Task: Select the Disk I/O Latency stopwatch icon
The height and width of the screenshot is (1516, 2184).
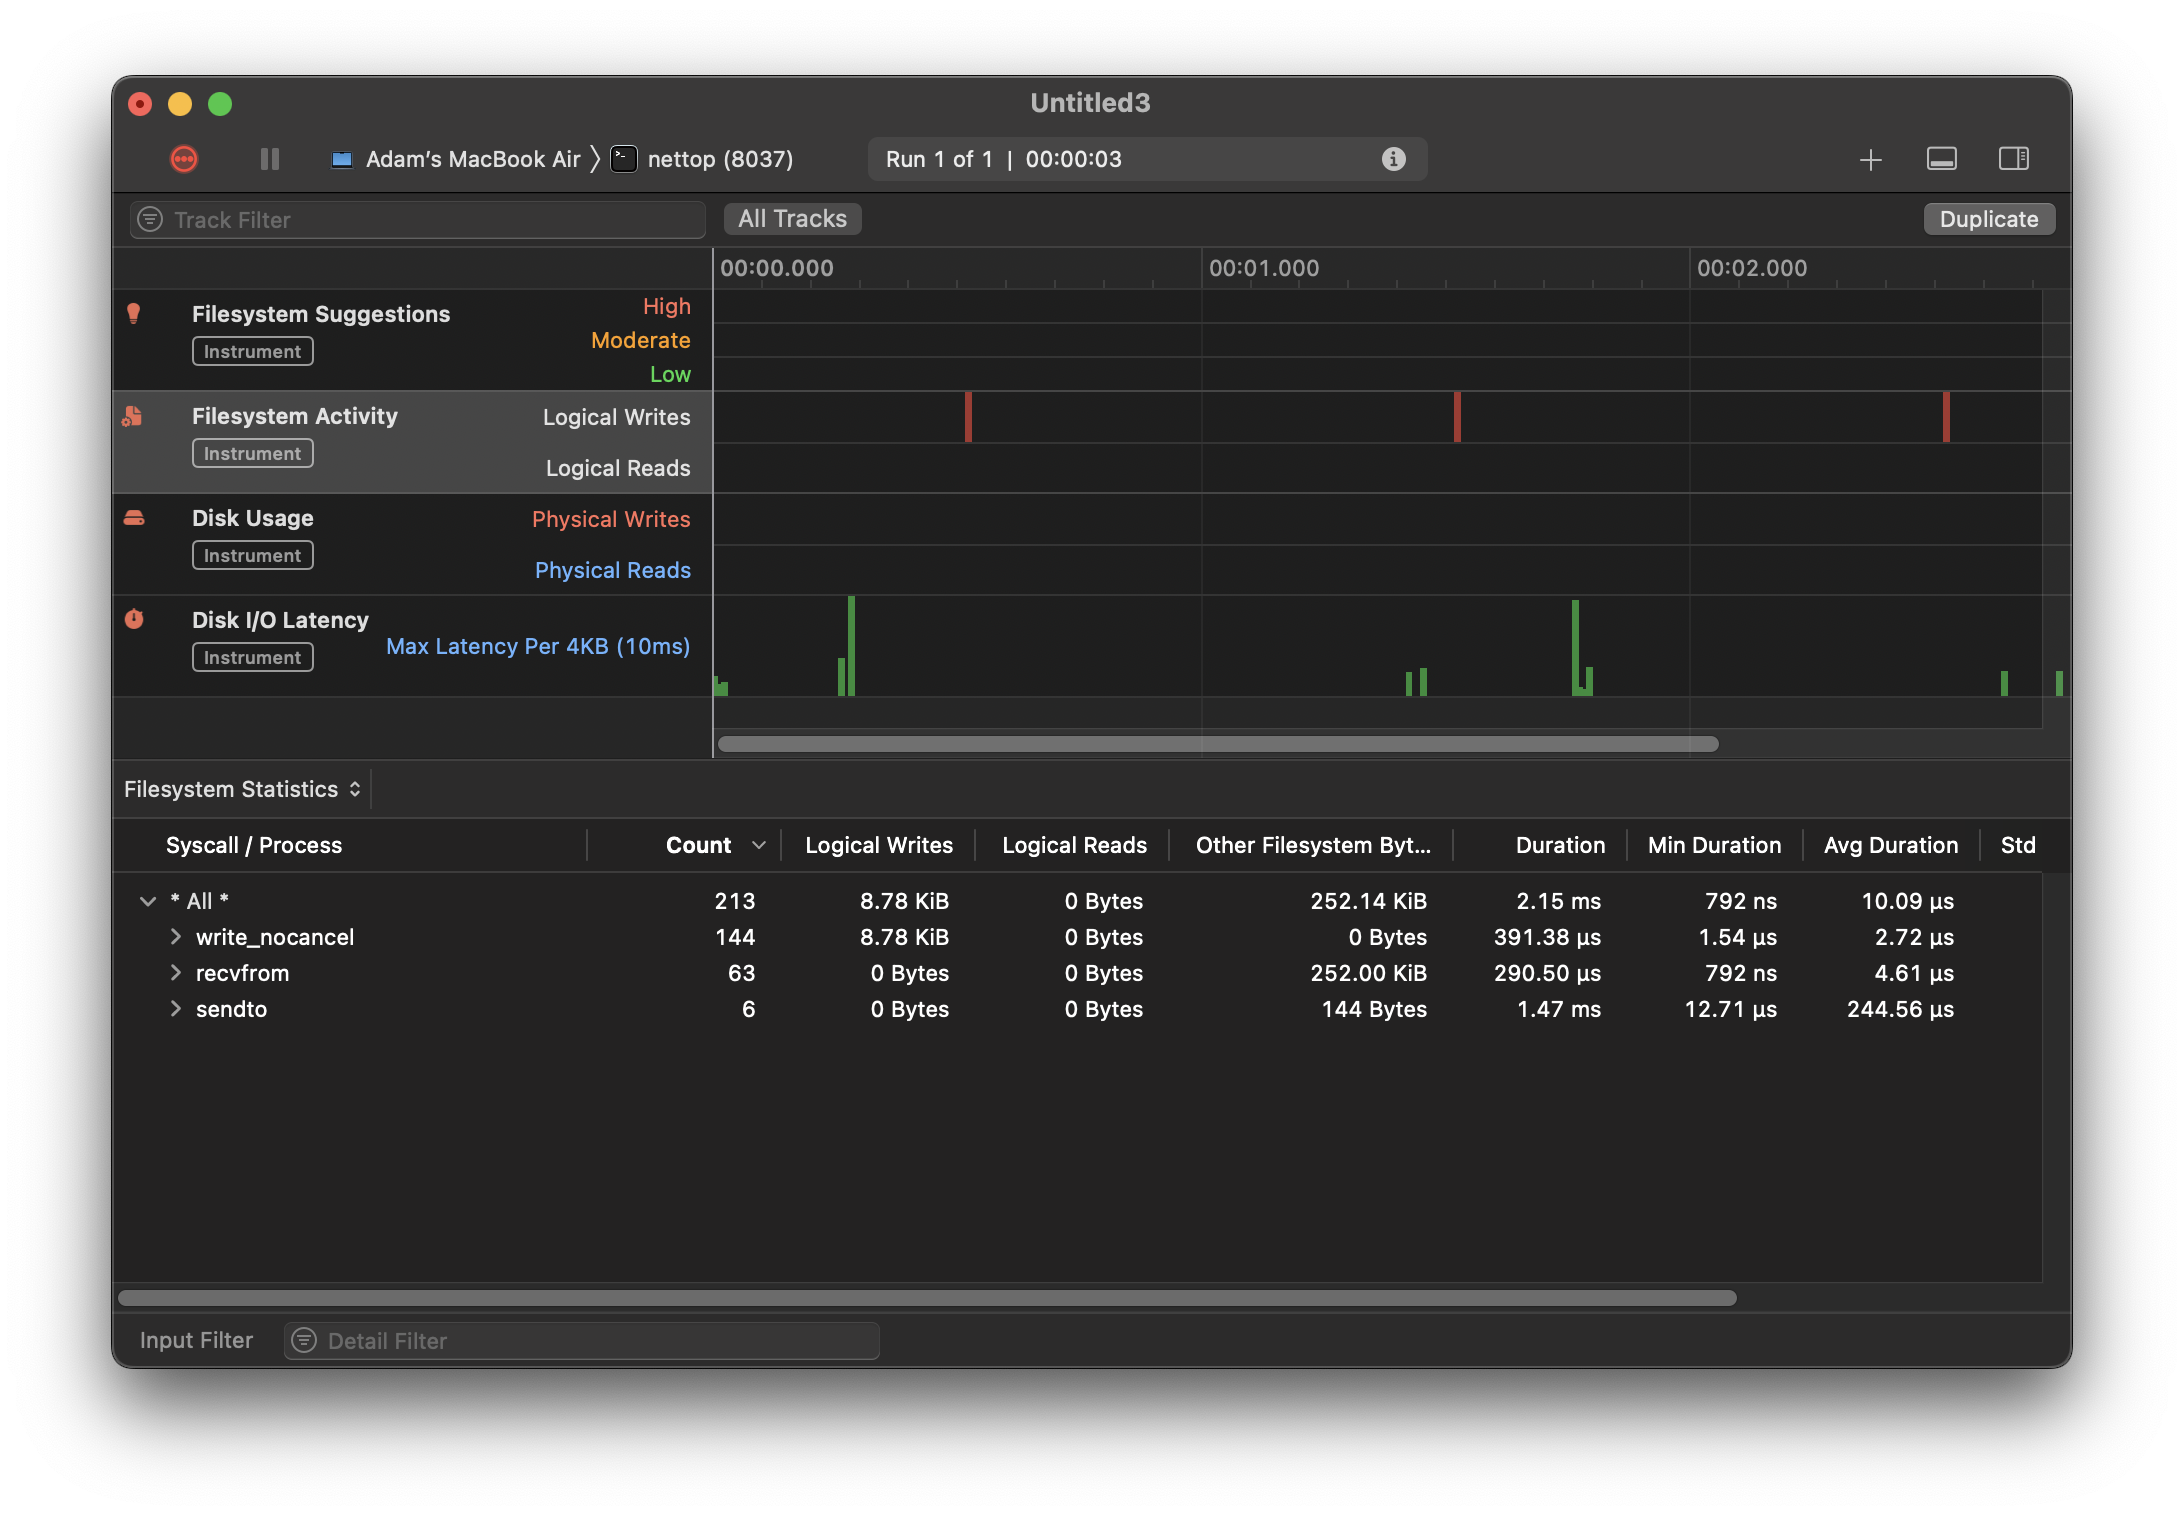Action: tap(134, 619)
